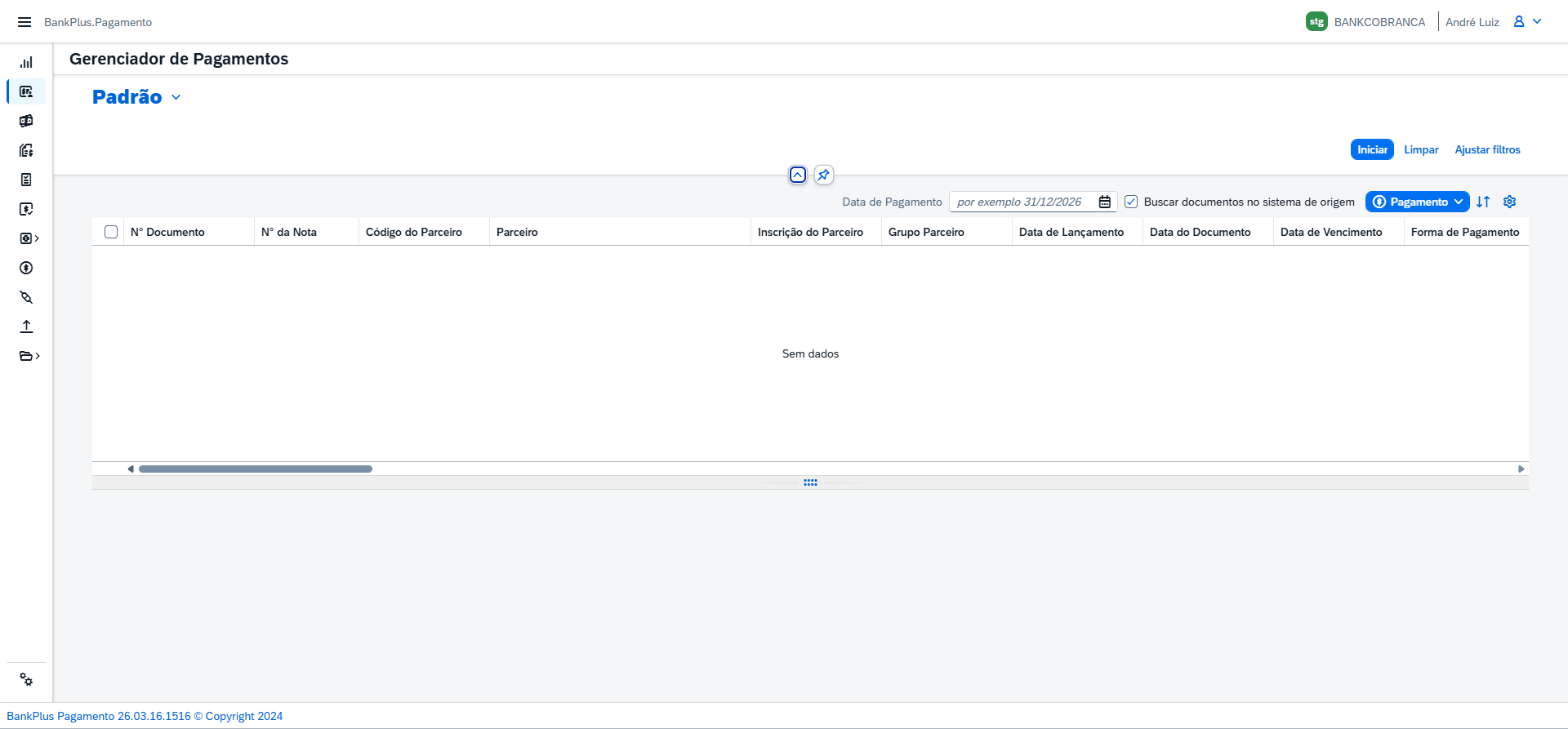
Task: Open table settings with the gear icon
Action: pos(1510,202)
